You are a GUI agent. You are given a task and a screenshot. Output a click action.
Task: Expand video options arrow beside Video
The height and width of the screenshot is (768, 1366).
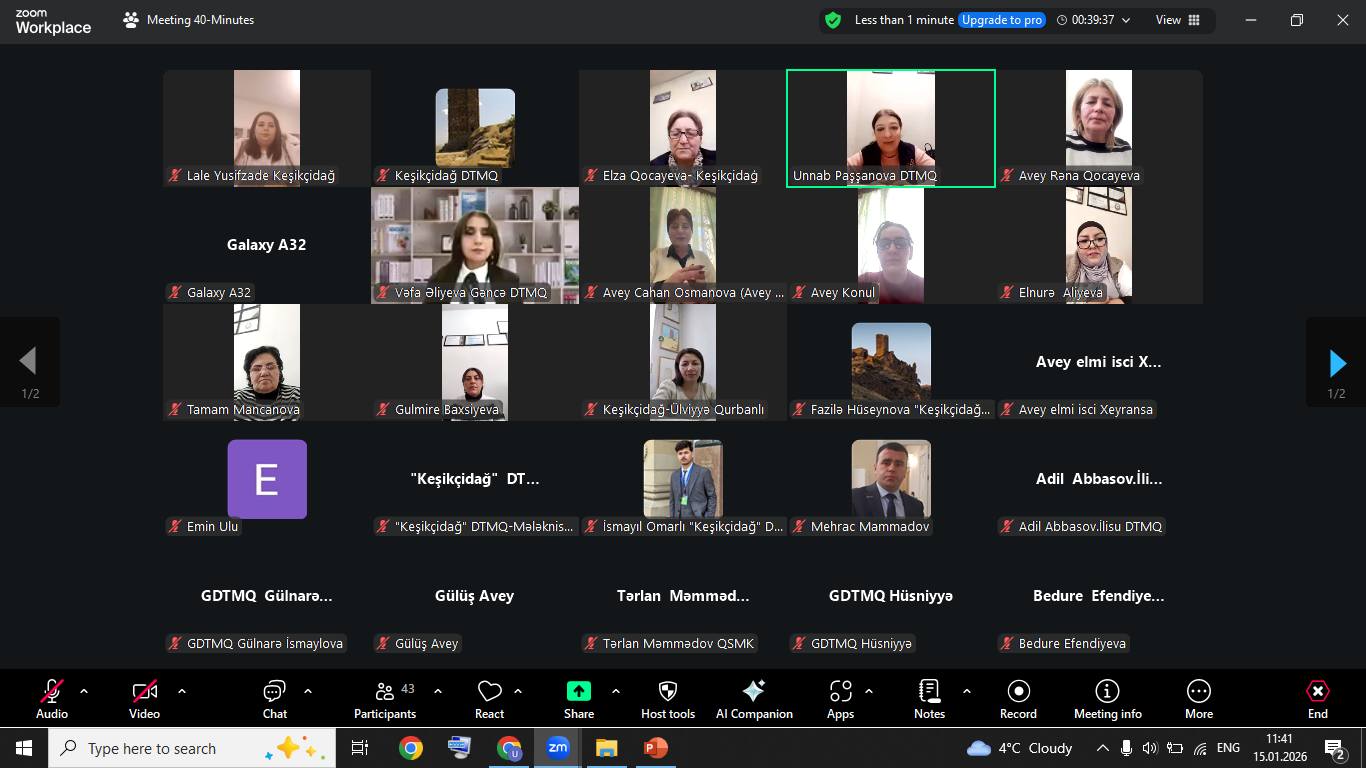181,691
